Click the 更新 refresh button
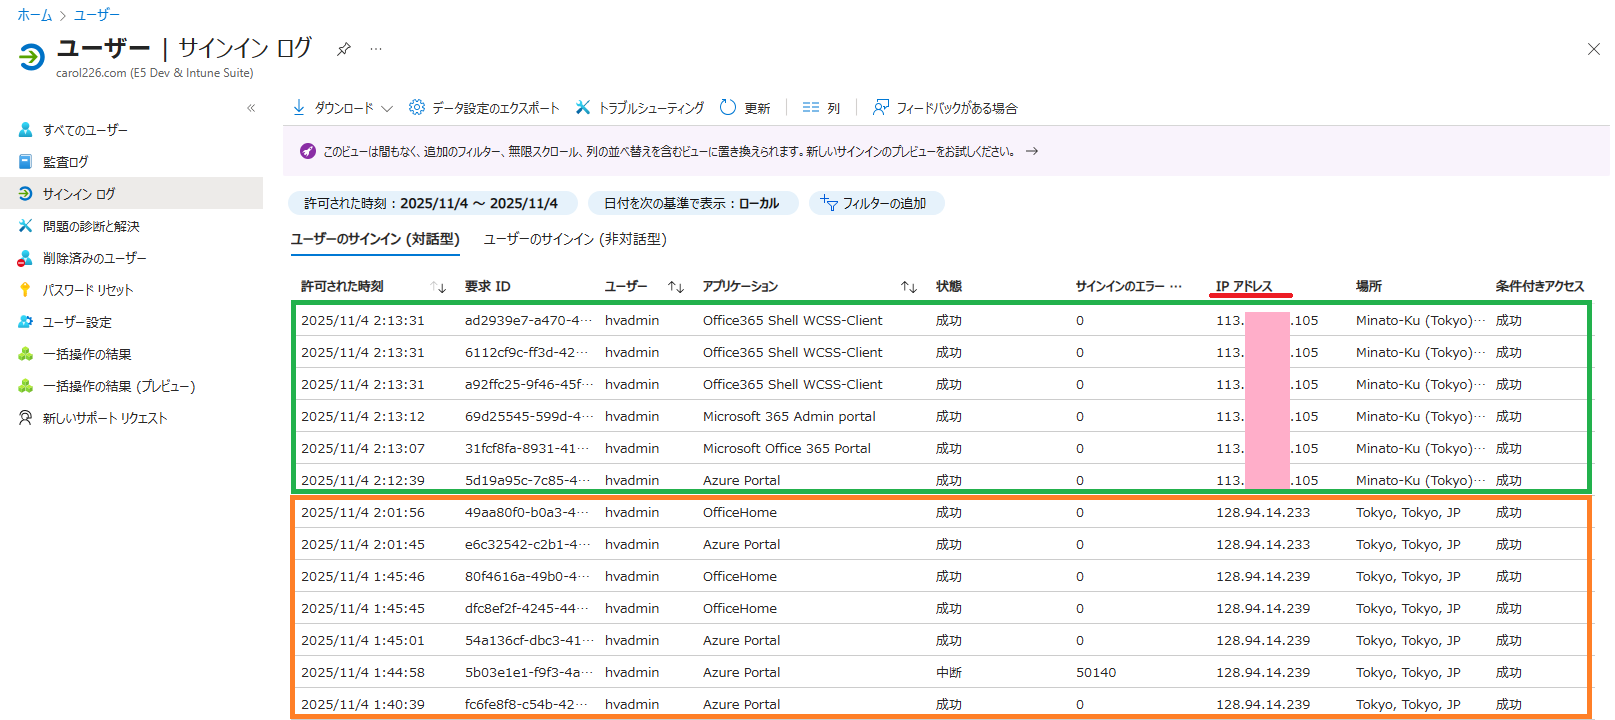 pos(745,108)
